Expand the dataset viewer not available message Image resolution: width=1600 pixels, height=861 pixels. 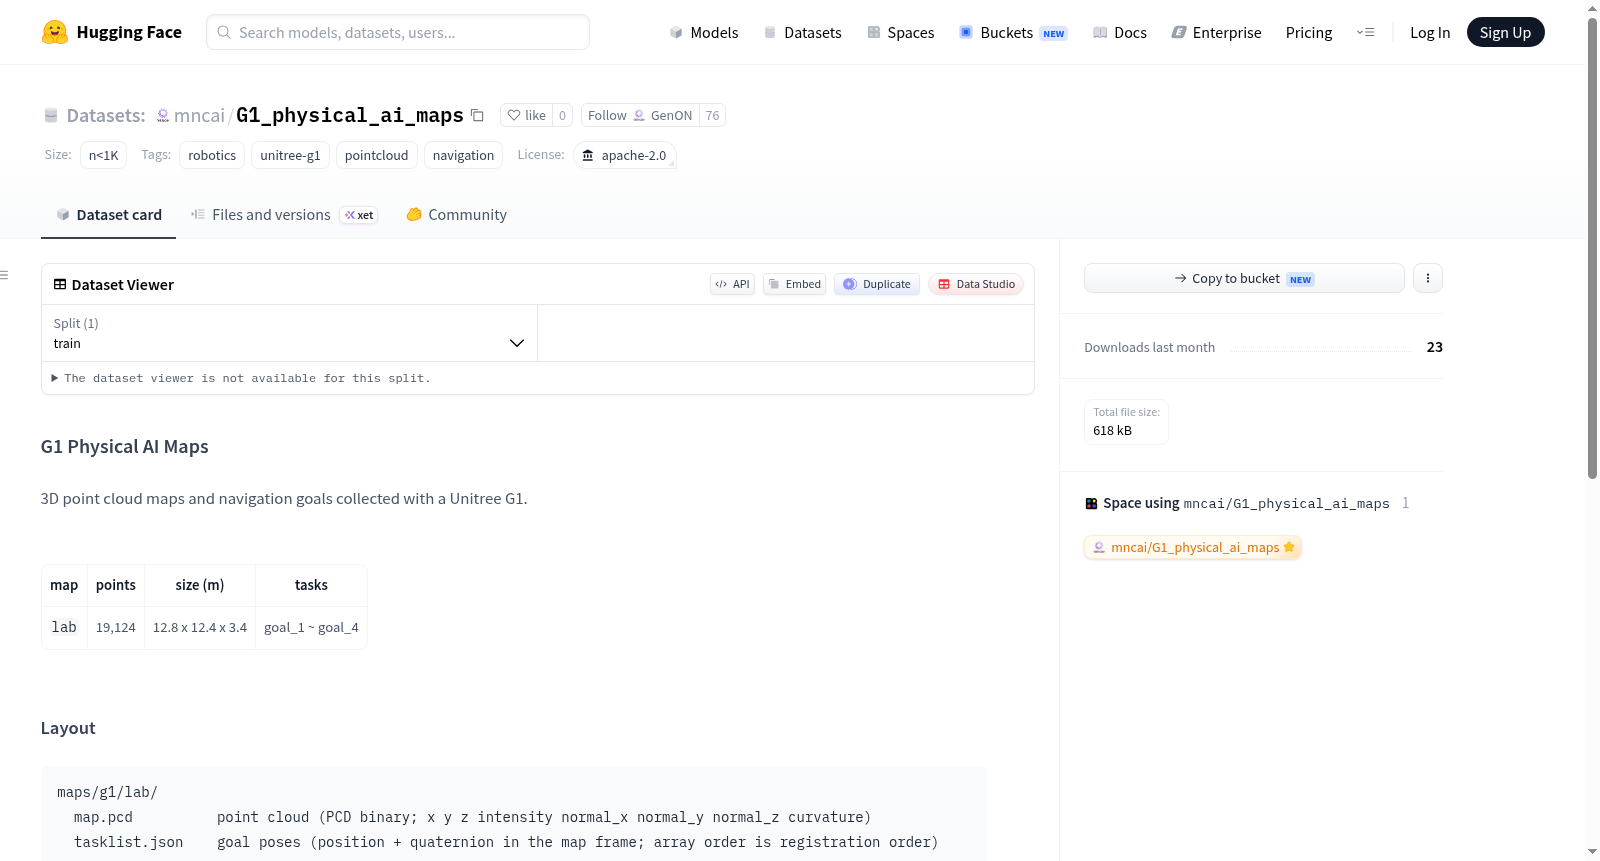pyautogui.click(x=241, y=378)
